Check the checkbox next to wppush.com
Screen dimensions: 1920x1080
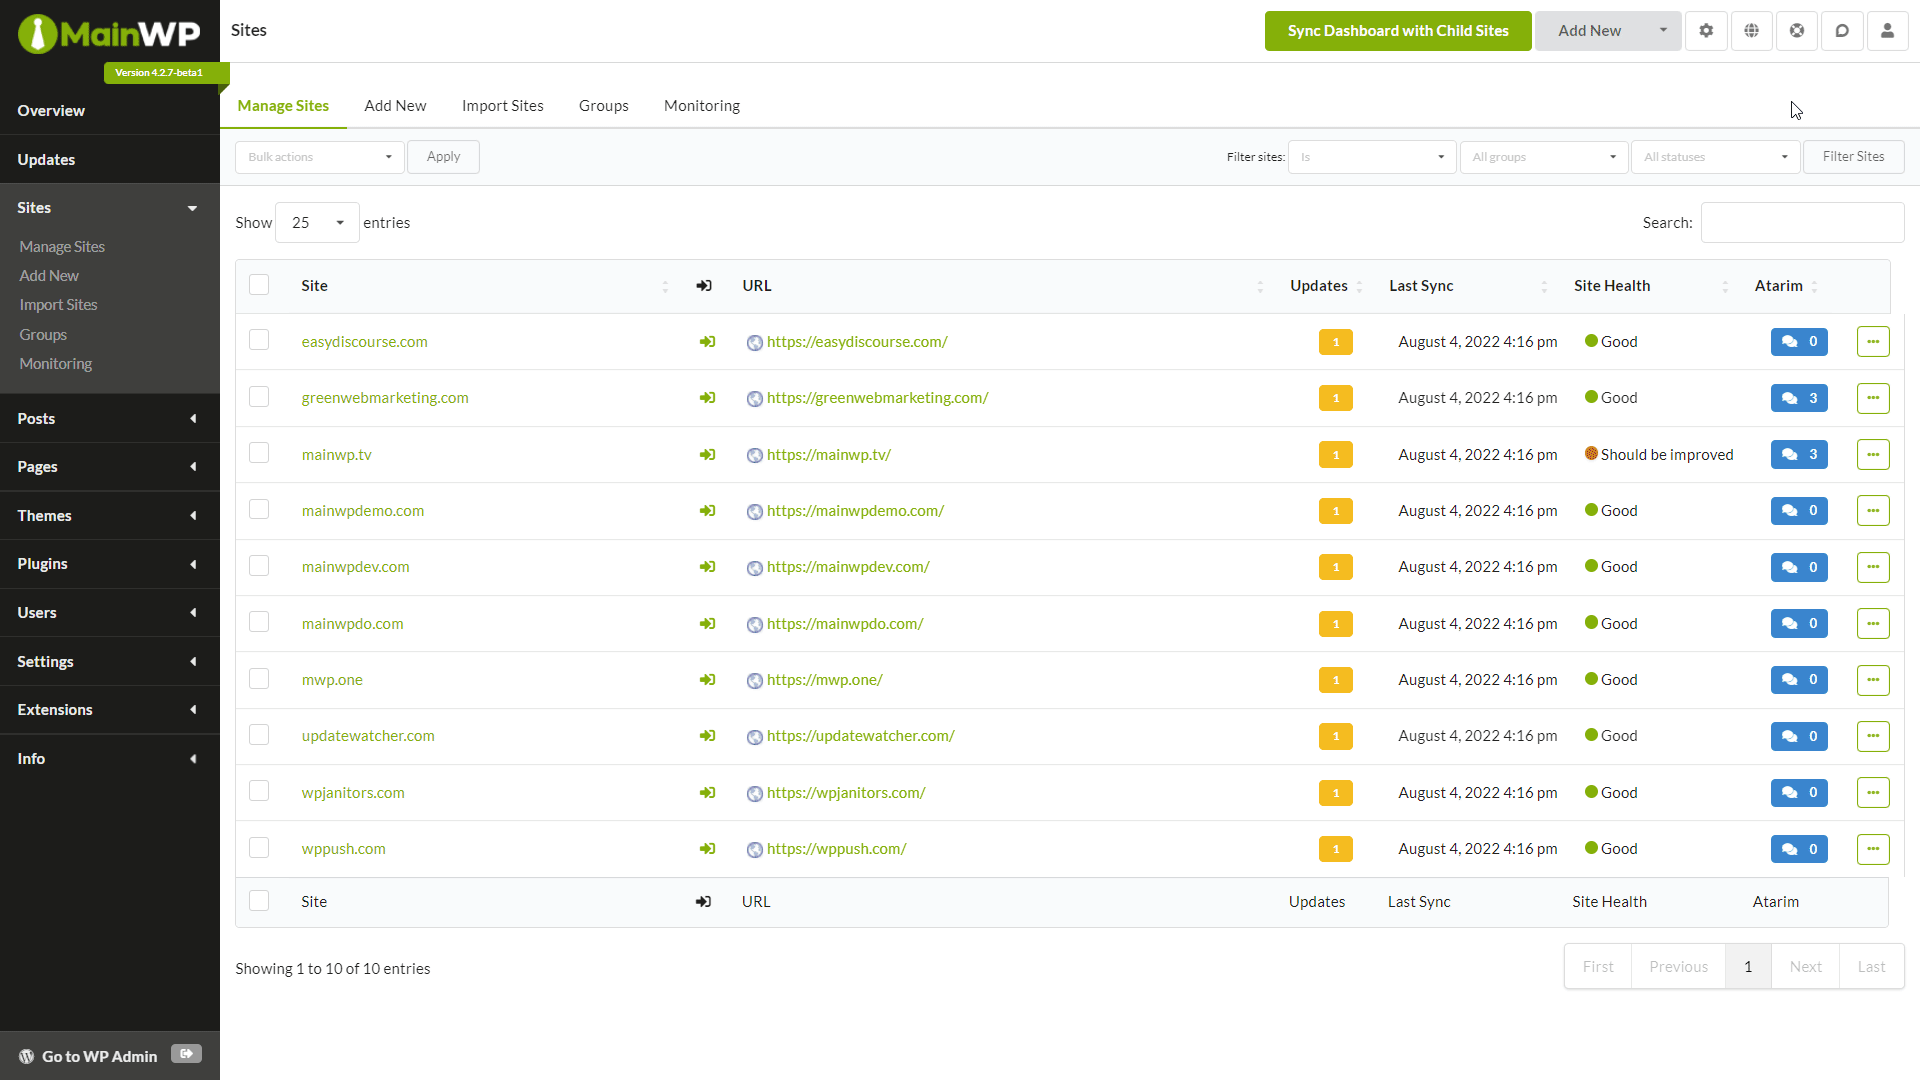pos(258,847)
